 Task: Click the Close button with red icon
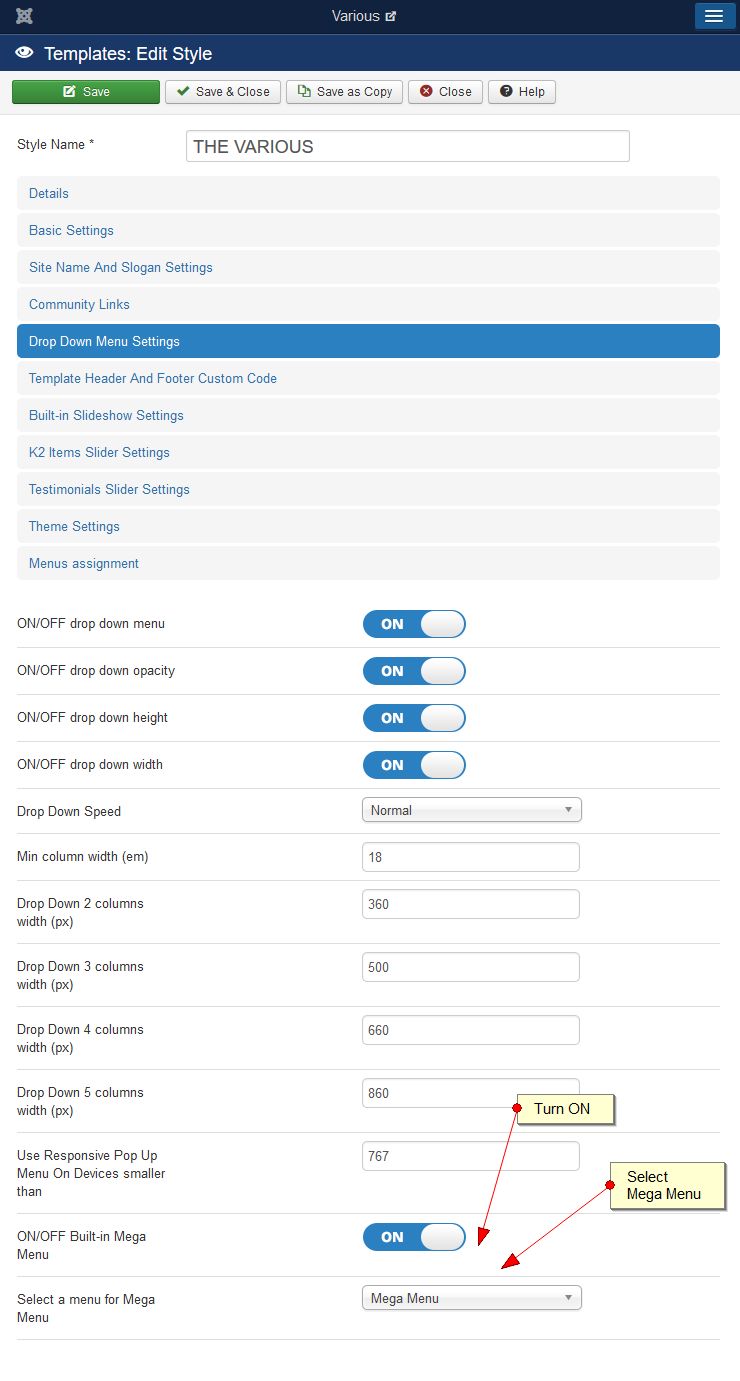(x=446, y=91)
